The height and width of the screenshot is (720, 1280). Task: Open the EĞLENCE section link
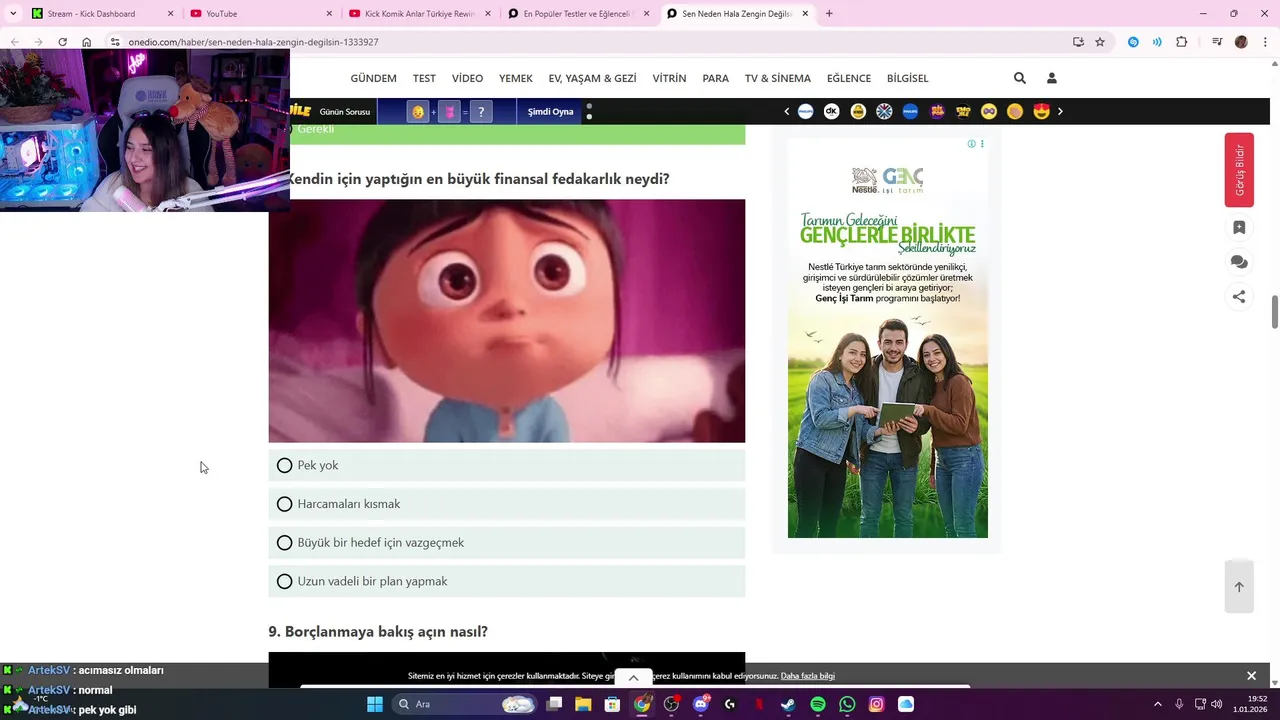click(x=849, y=78)
